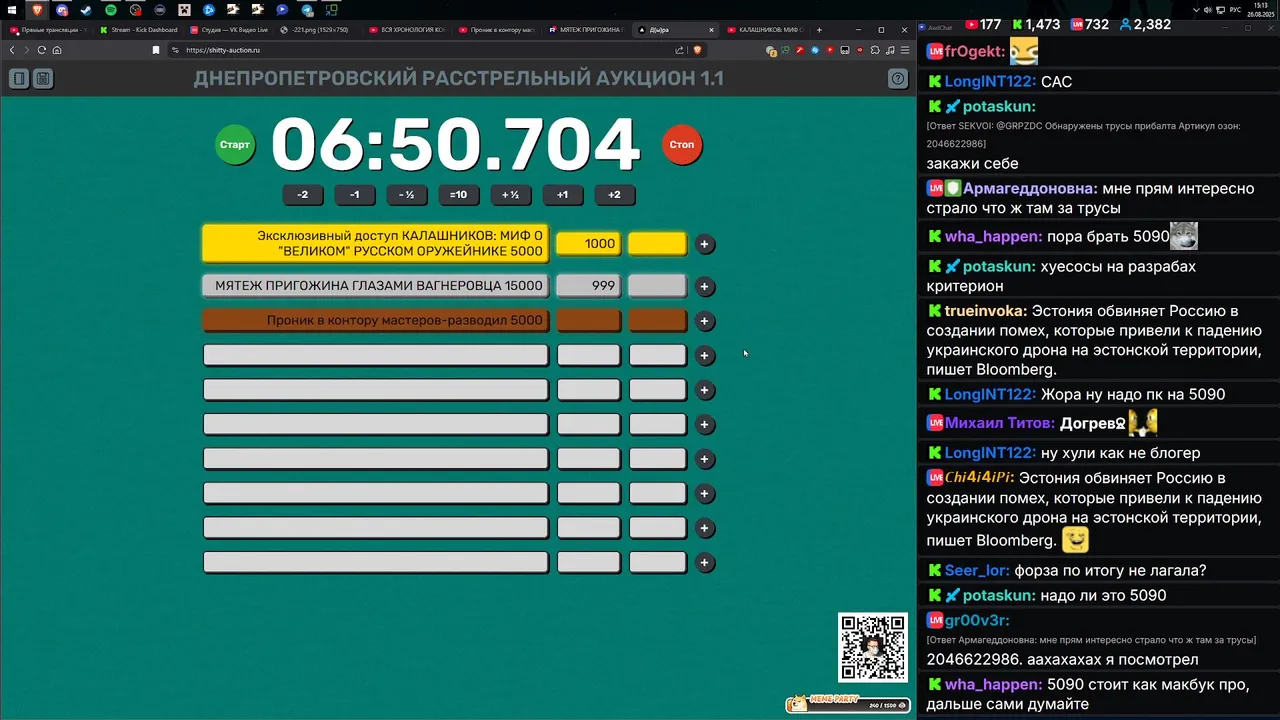
Task: Switch to the КАЛАШНИКОВ: МИФ browser tab
Action: tap(766, 30)
